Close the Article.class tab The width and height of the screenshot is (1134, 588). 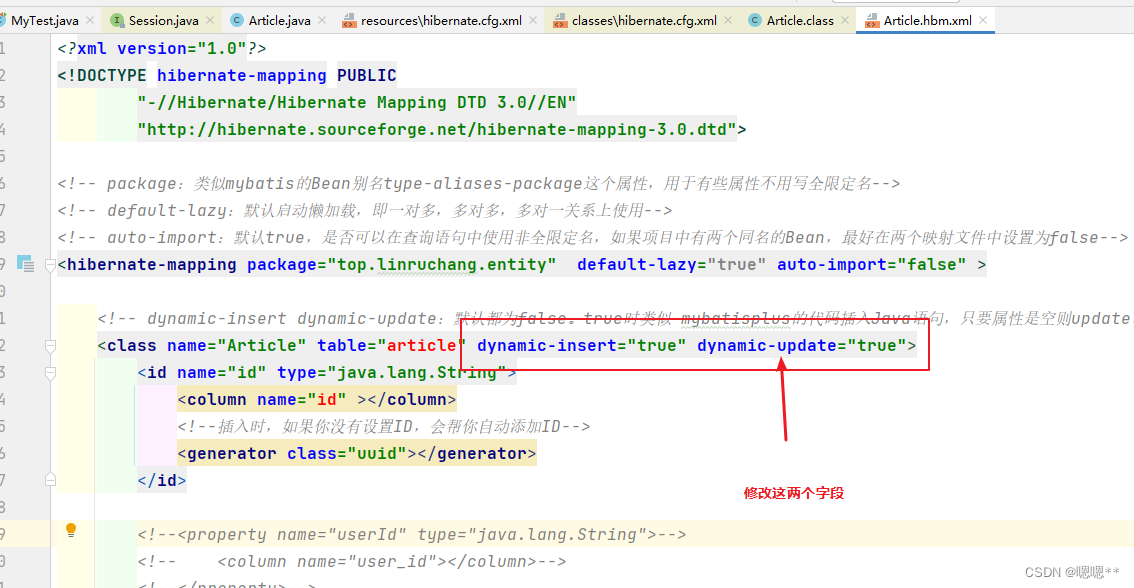click(845, 20)
